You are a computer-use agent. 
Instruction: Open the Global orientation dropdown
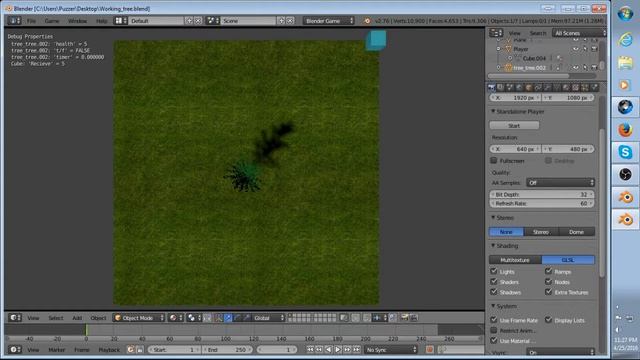coord(269,318)
